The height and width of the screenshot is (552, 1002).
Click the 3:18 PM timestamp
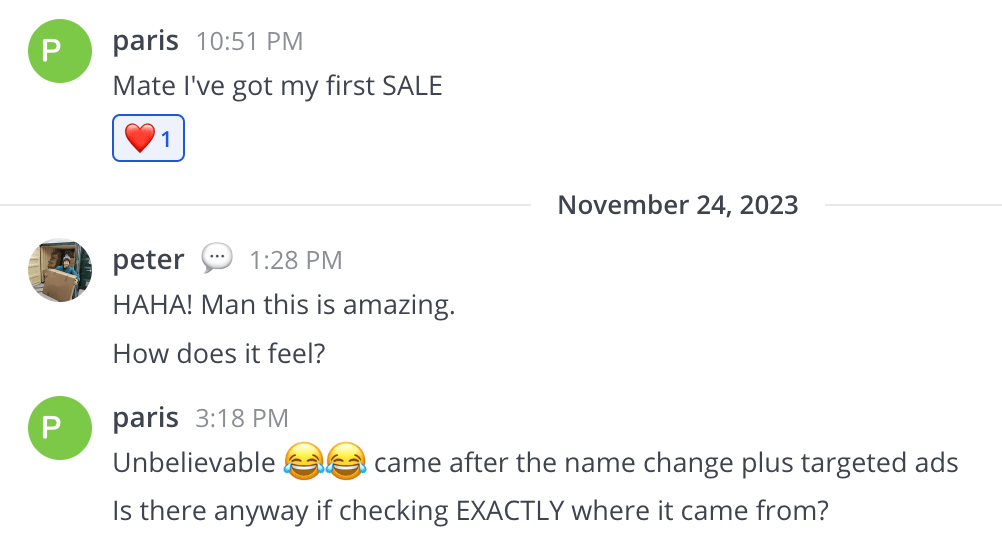coord(242,418)
